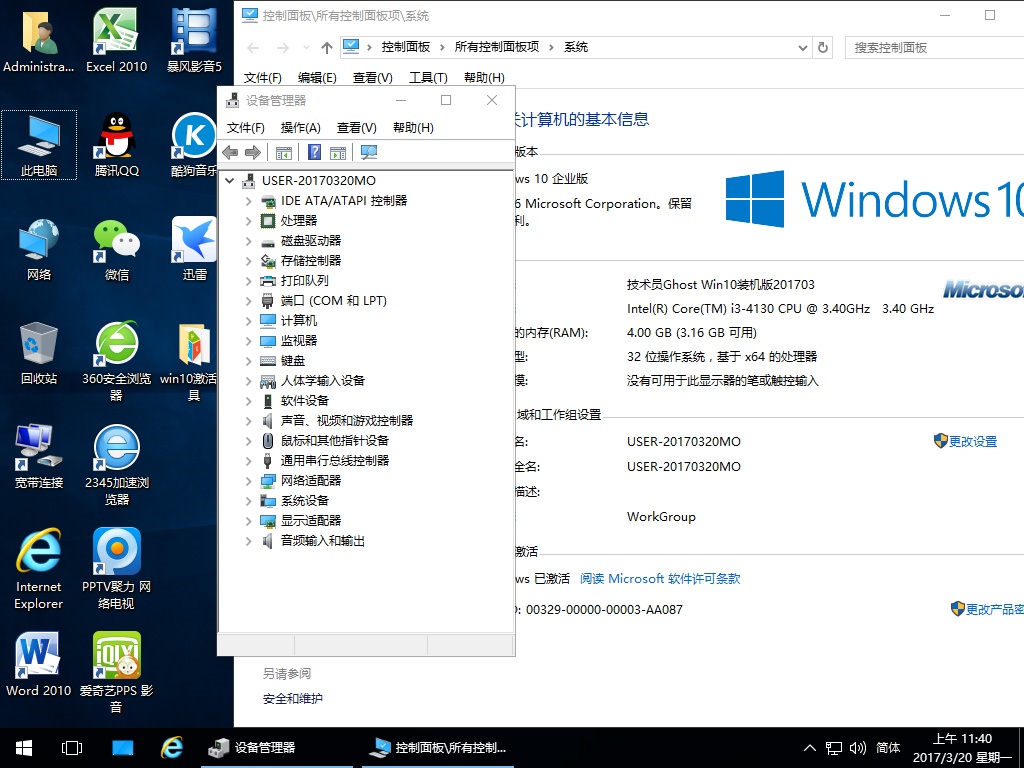1024x768 pixels.
Task: Open Control Panel 工具(T) menu
Action: click(x=428, y=78)
